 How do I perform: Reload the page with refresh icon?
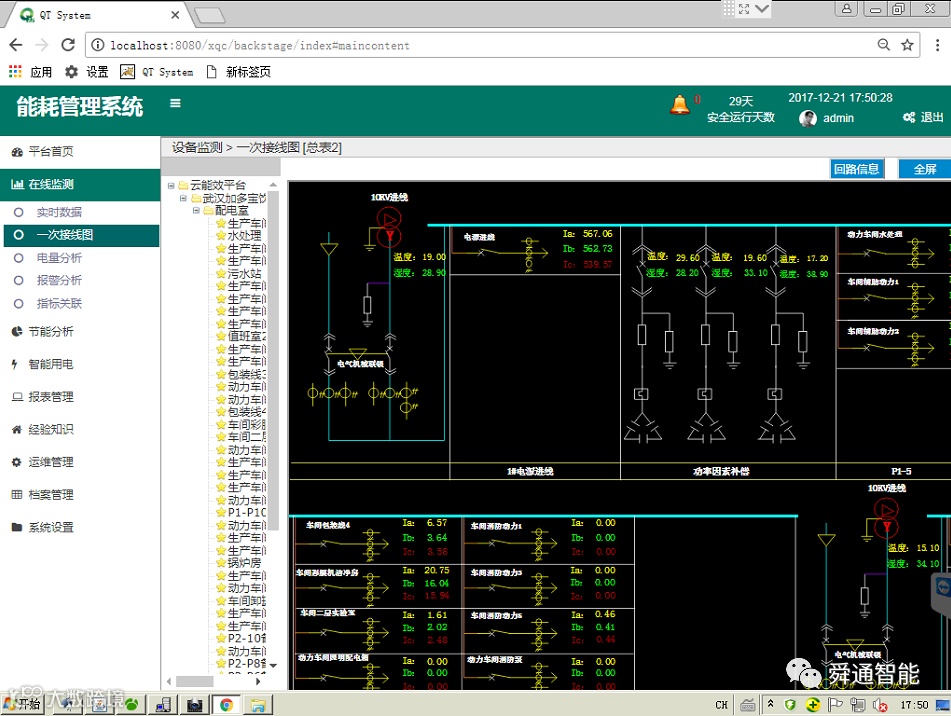coord(68,45)
